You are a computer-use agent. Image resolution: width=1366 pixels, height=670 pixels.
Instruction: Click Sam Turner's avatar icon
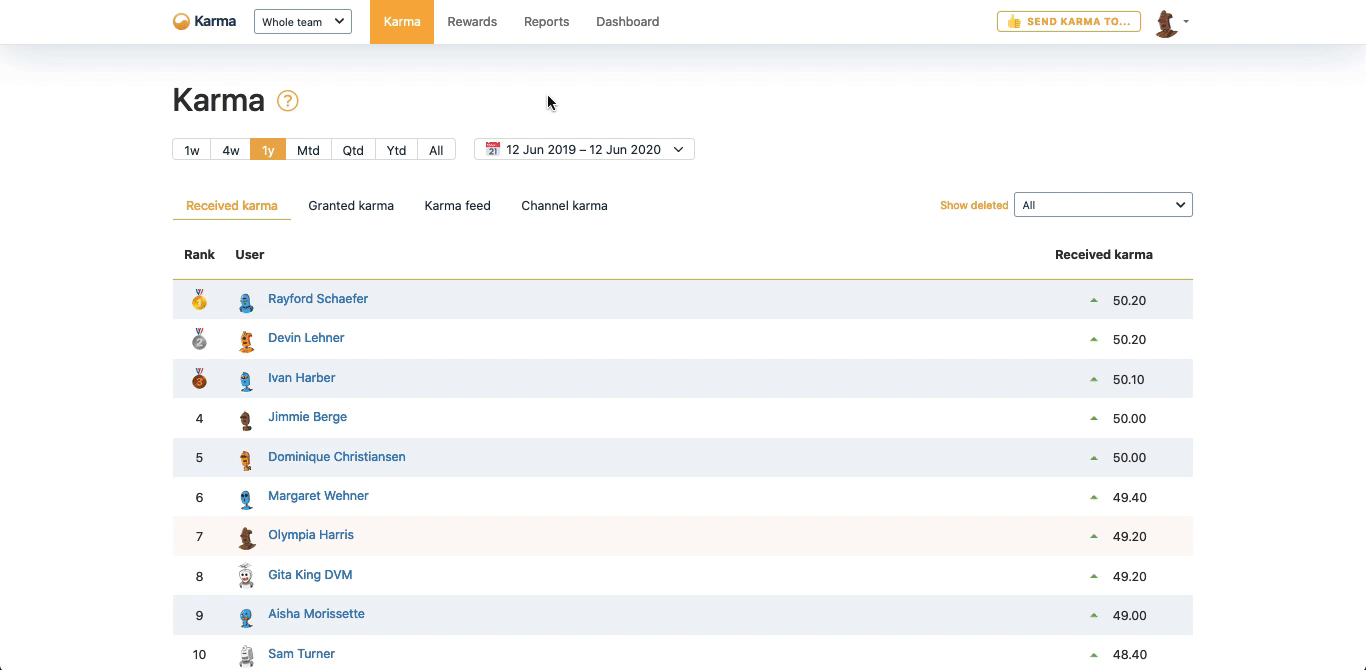click(246, 656)
